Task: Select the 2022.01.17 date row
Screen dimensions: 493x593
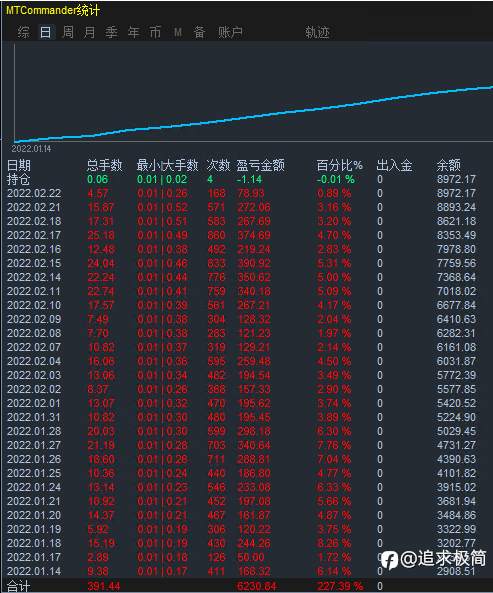Action: coord(34,557)
